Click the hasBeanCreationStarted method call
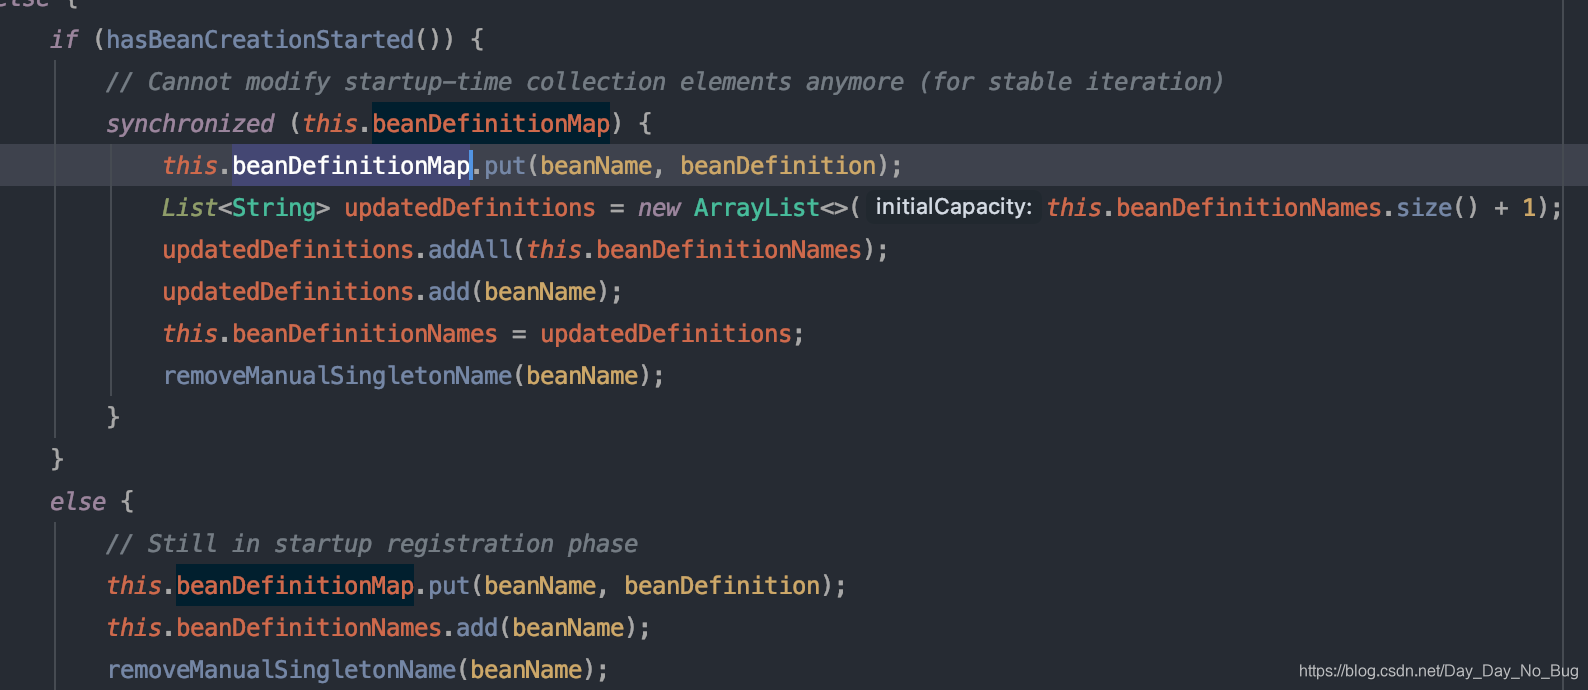Image resolution: width=1588 pixels, height=690 pixels. (260, 40)
